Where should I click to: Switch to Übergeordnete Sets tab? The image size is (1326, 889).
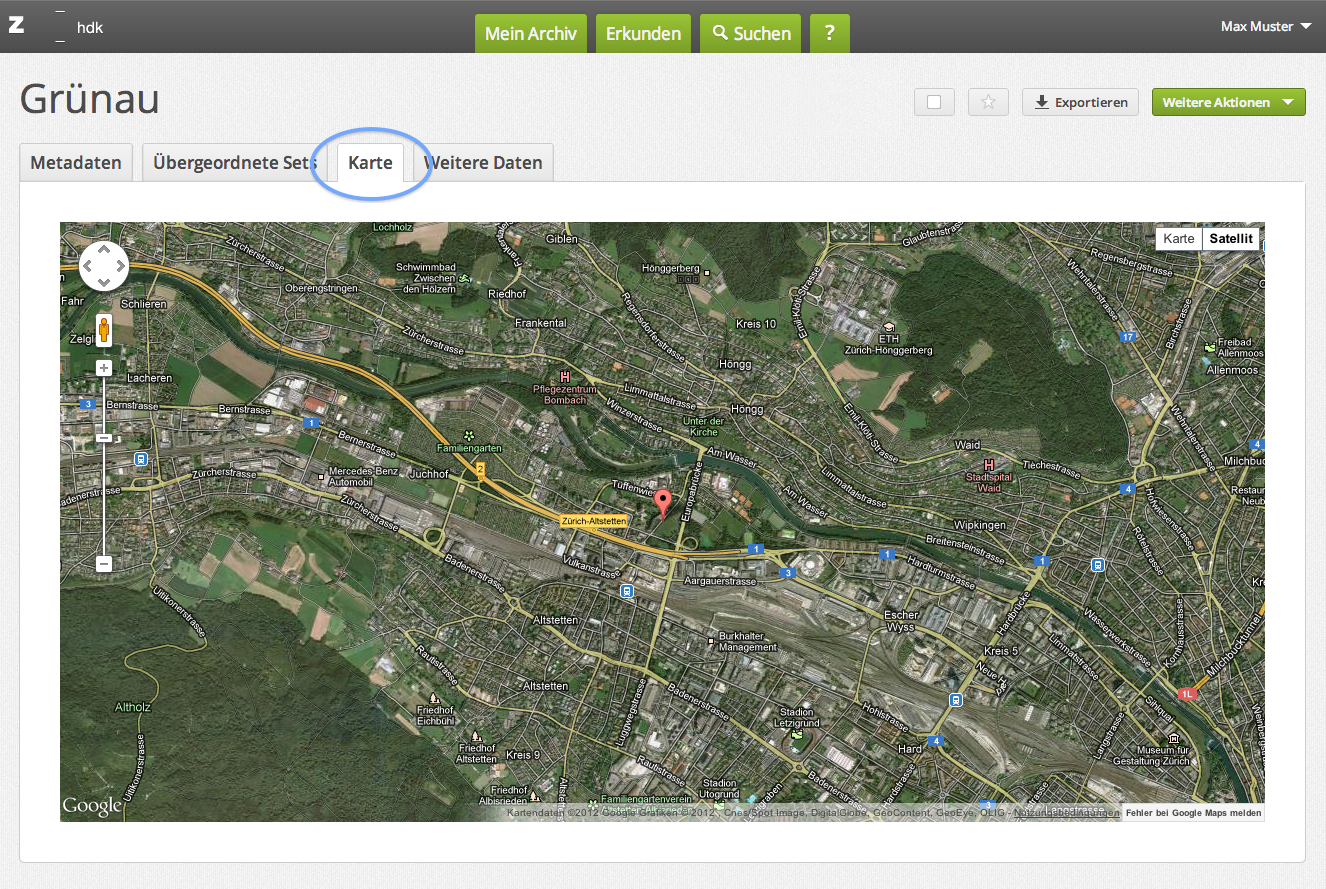pos(235,163)
